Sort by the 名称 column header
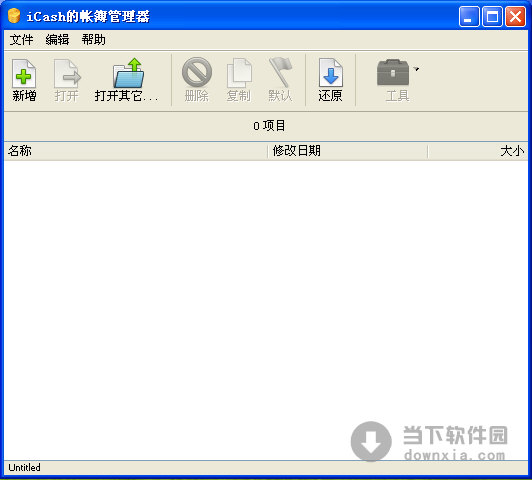 pyautogui.click(x=136, y=151)
